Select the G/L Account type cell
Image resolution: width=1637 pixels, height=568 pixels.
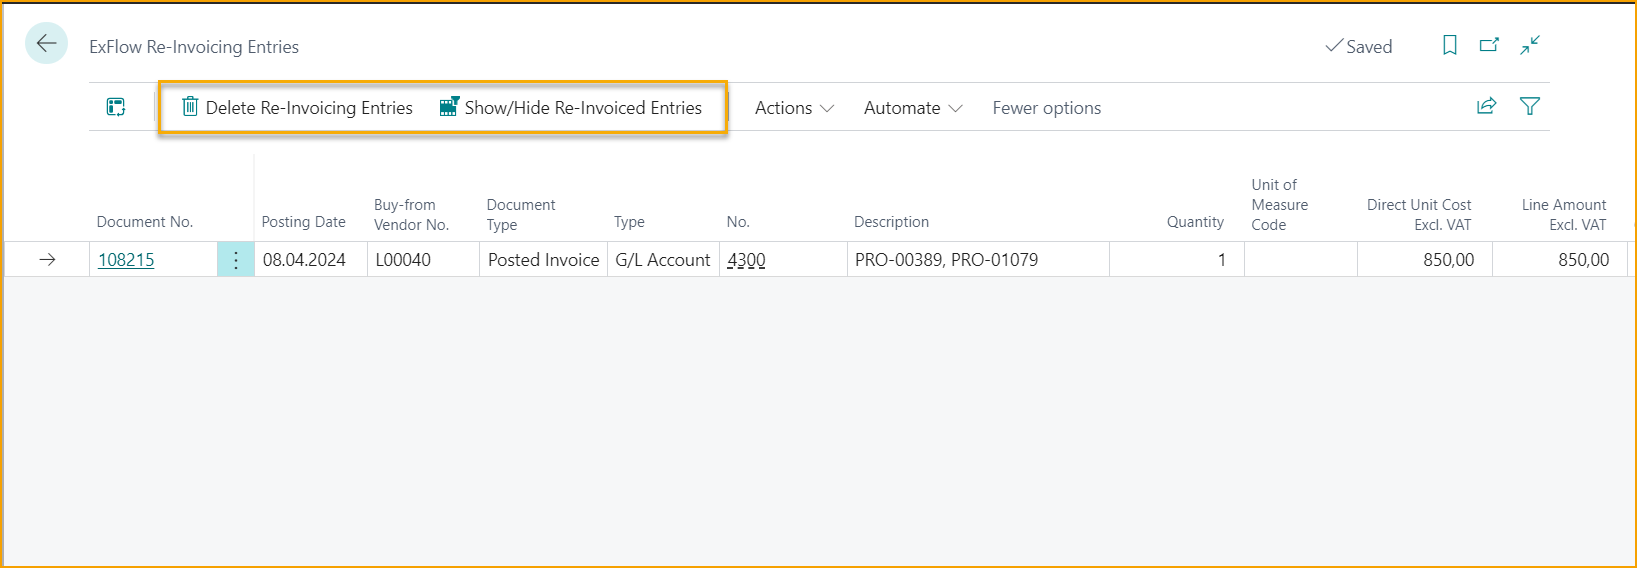tap(663, 260)
